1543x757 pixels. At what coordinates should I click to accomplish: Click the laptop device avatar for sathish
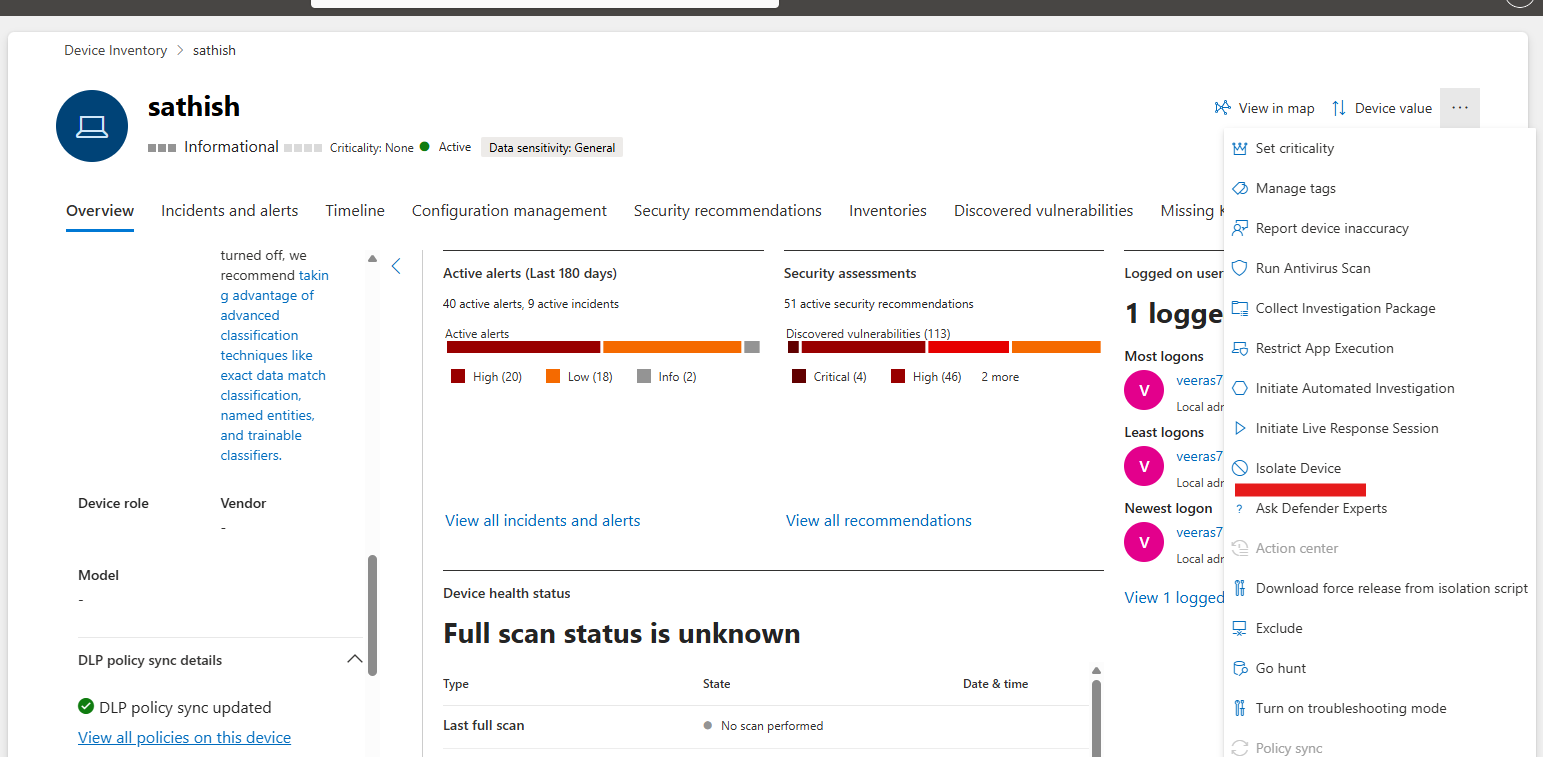(x=92, y=126)
